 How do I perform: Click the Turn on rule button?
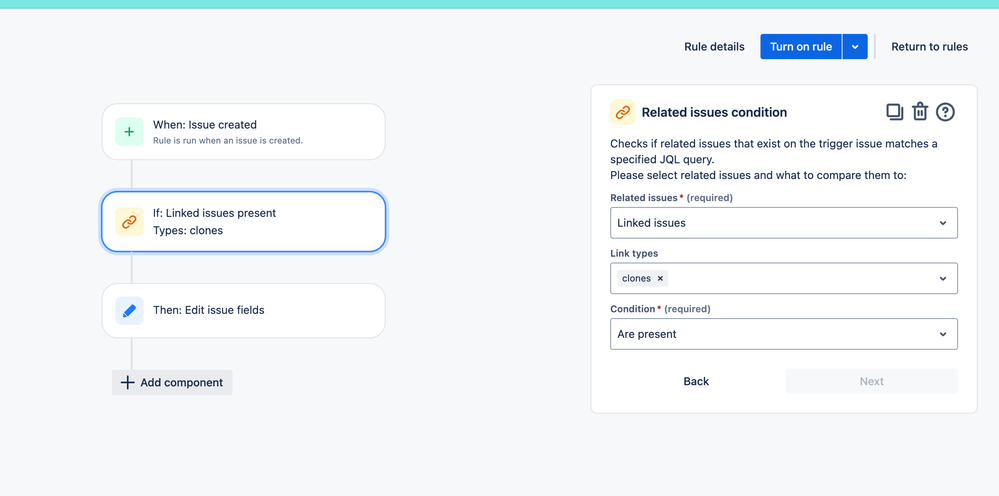click(x=801, y=46)
